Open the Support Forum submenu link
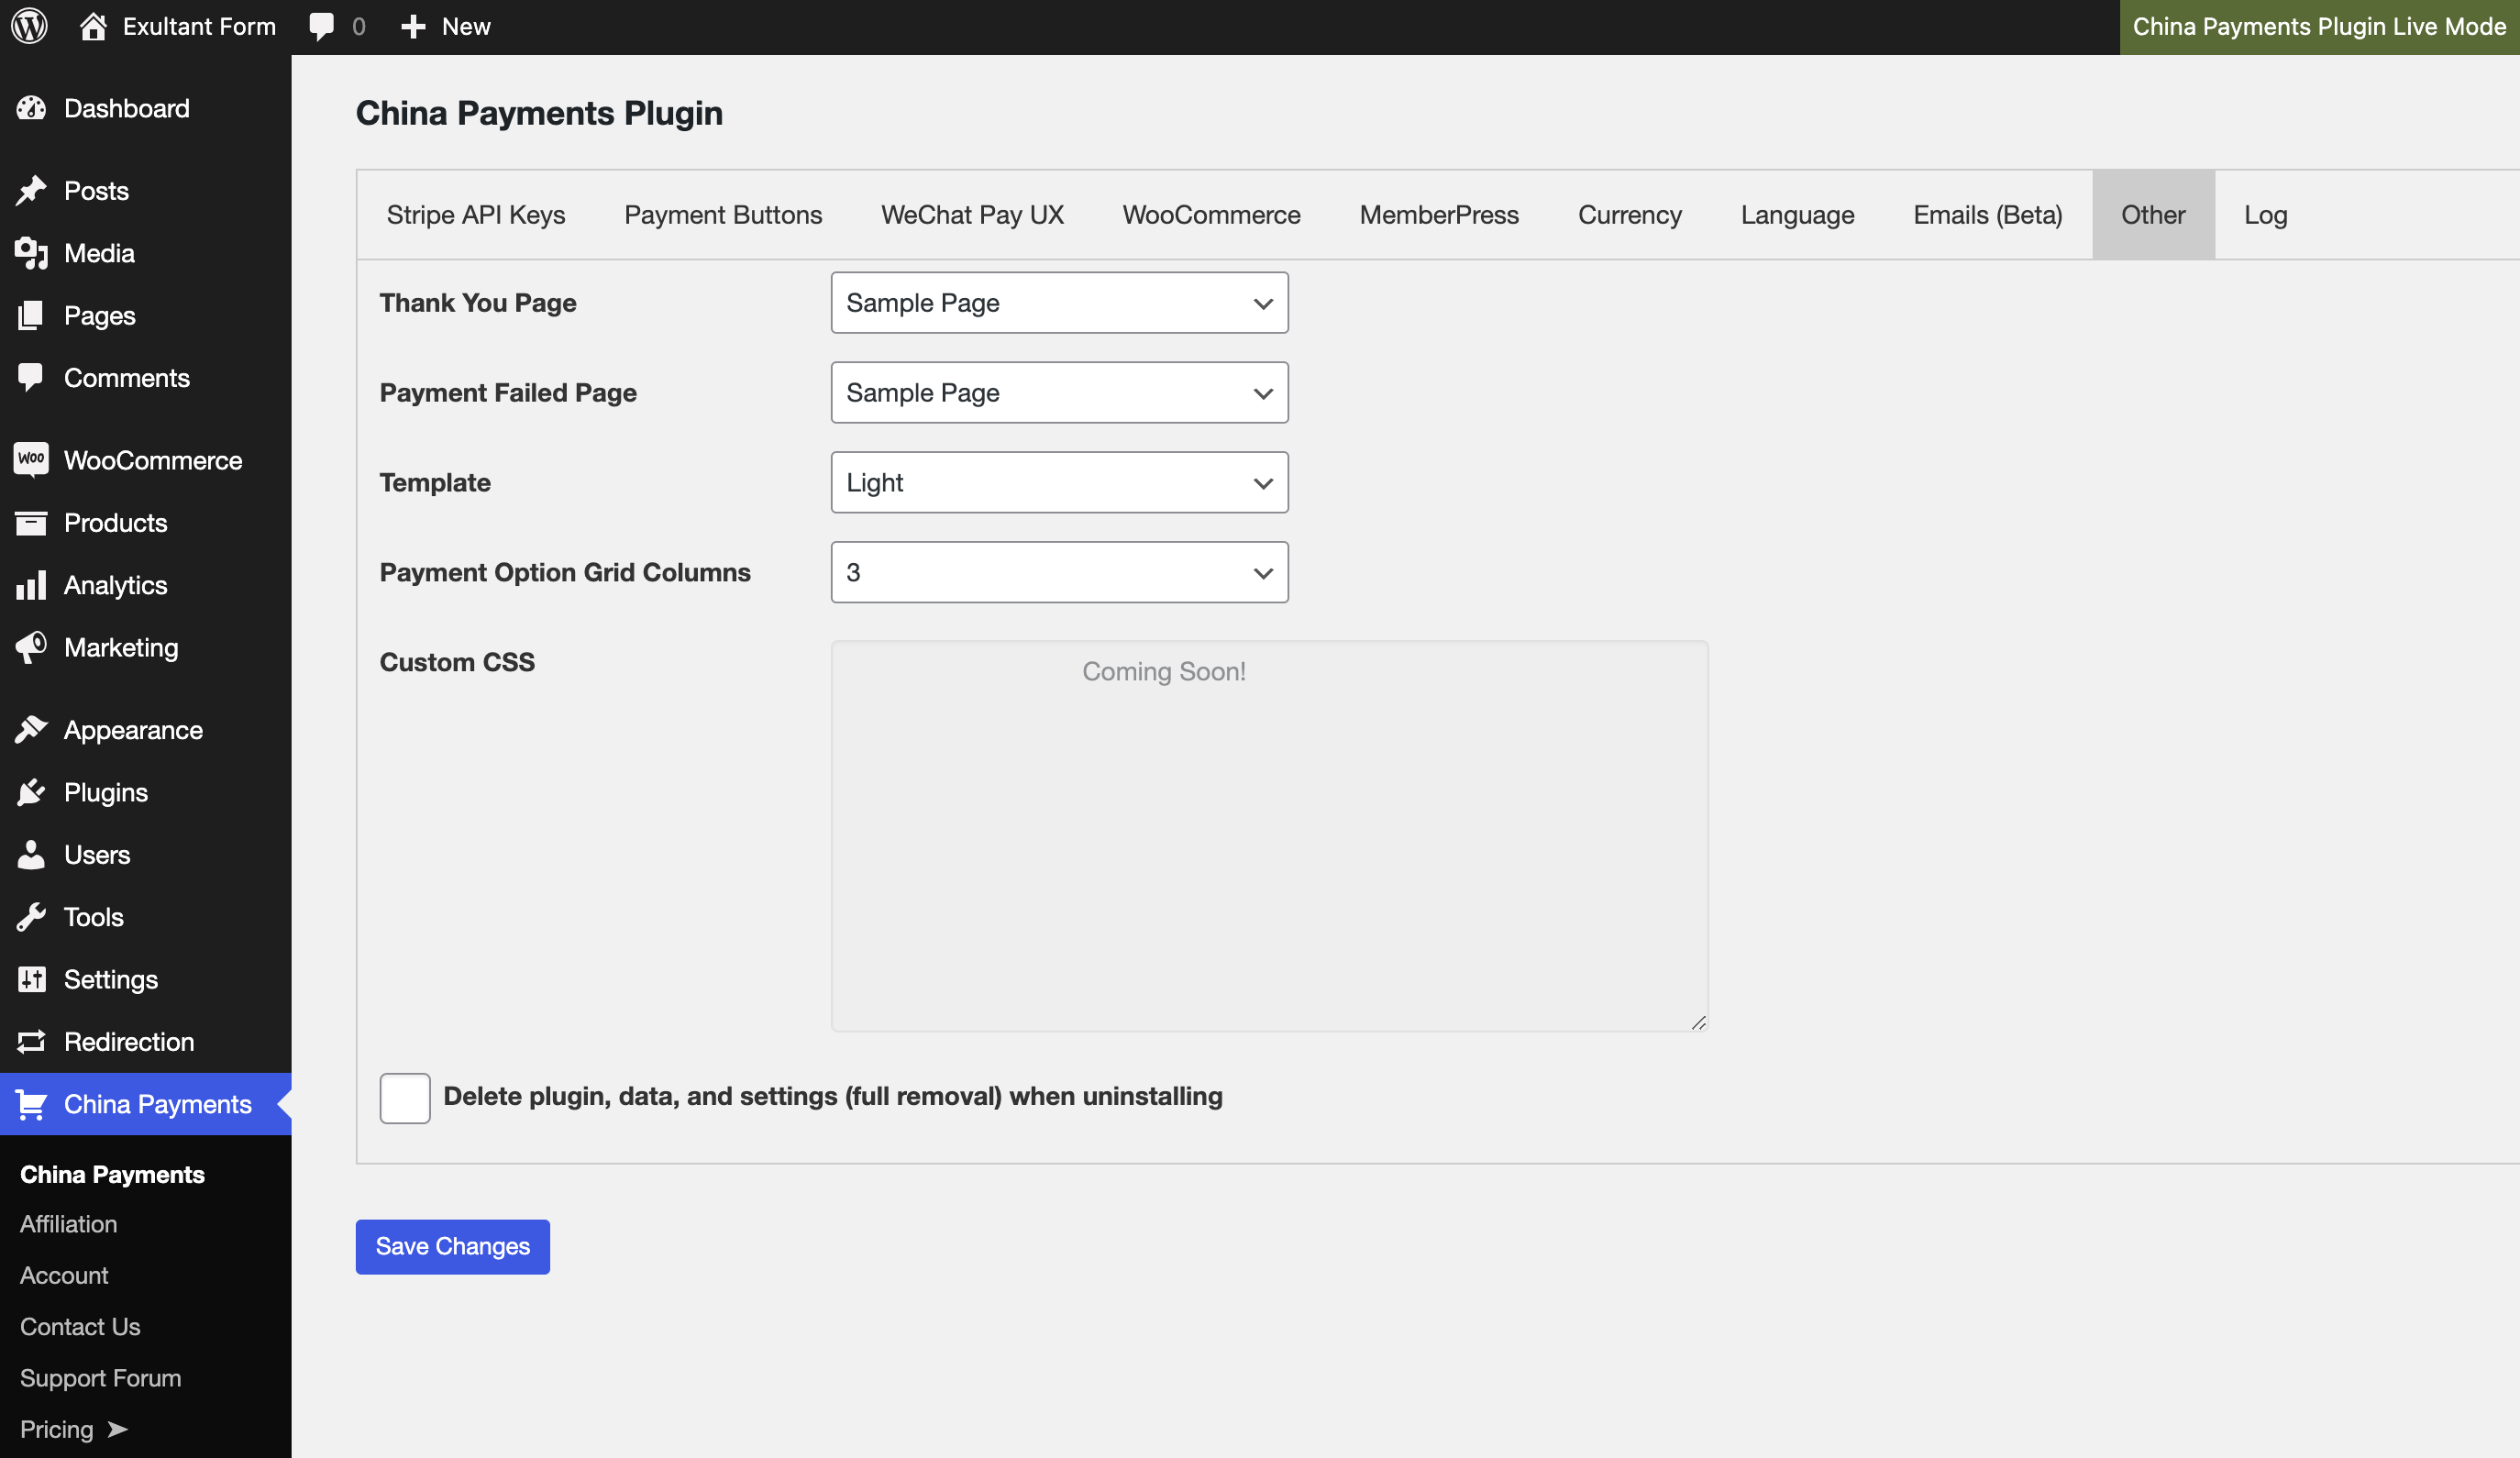 (100, 1378)
